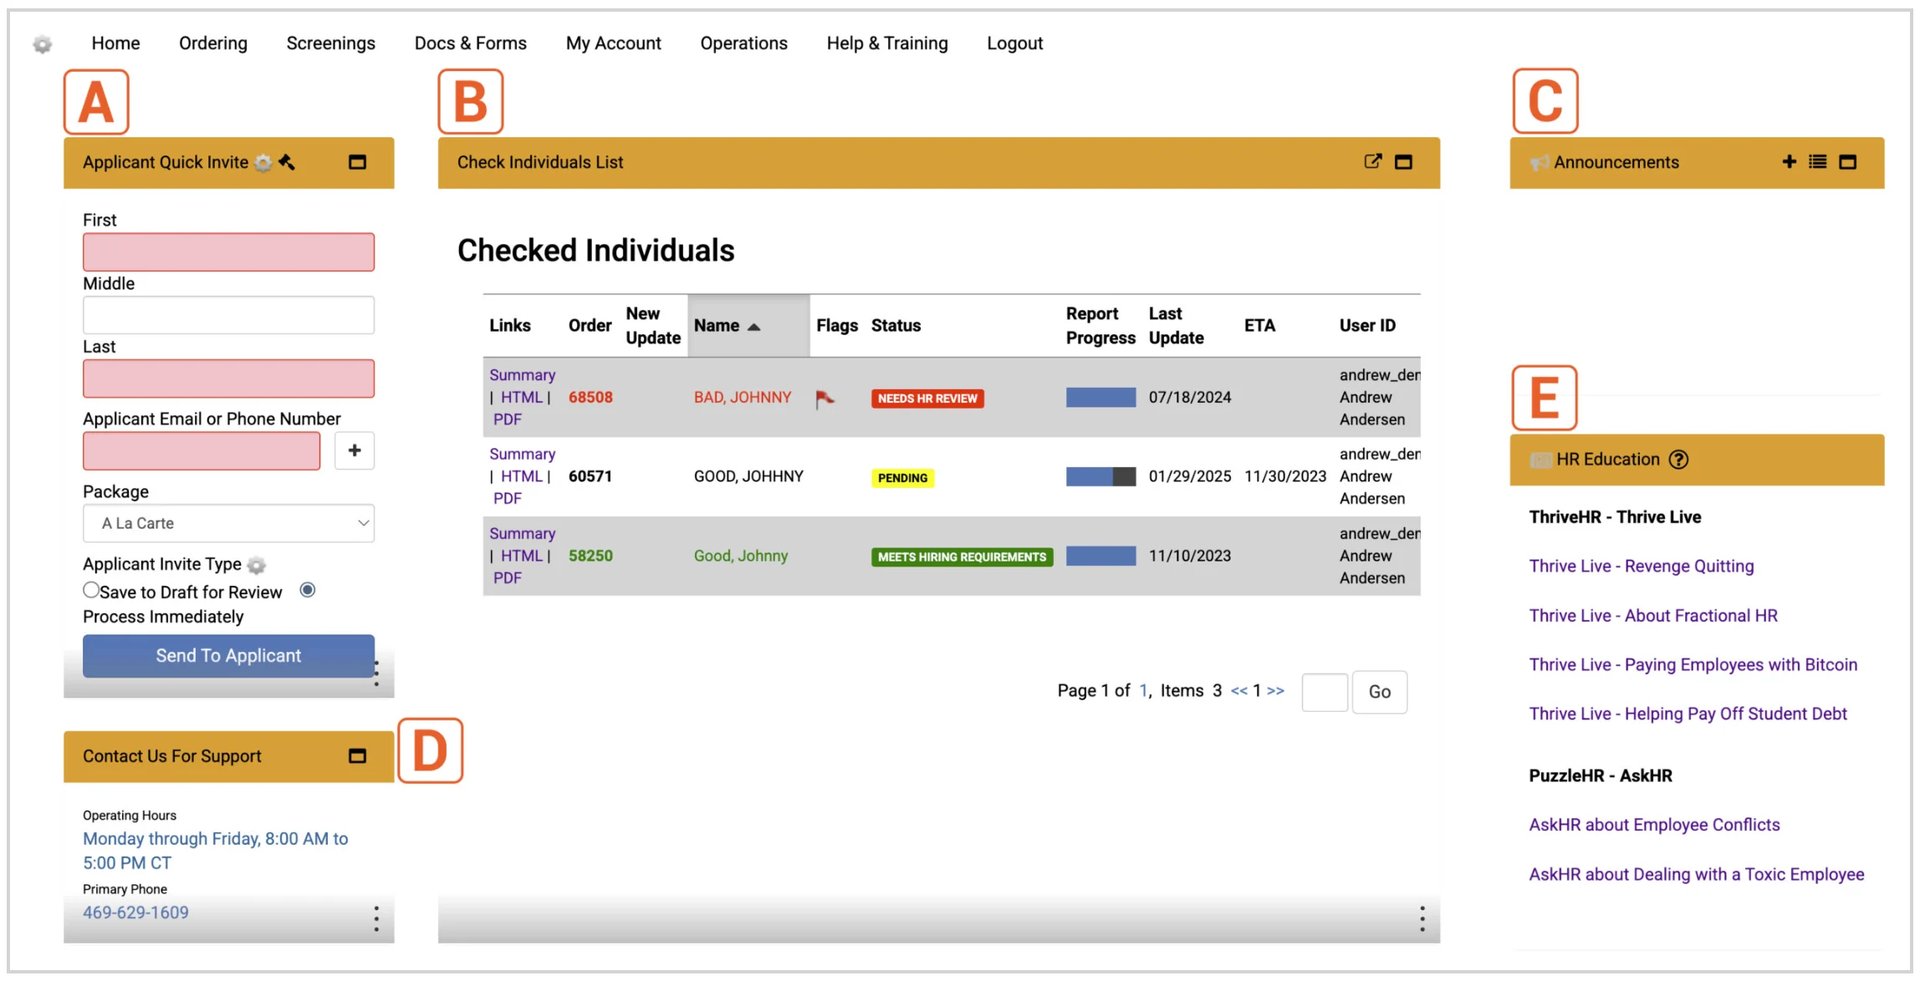
Task: Open Thrive Live - Helping Pay Off Student Debt
Action: click(x=1688, y=714)
